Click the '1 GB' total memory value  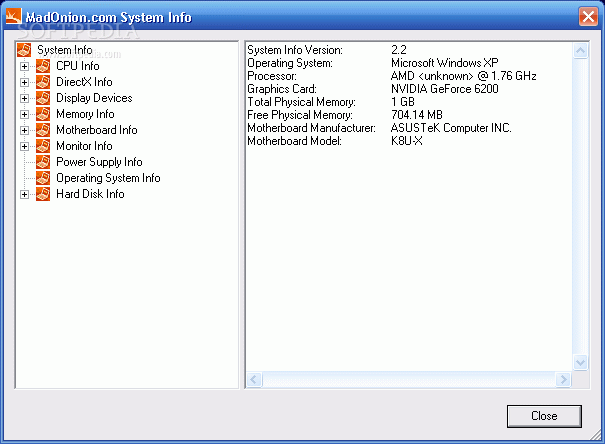tap(403, 102)
